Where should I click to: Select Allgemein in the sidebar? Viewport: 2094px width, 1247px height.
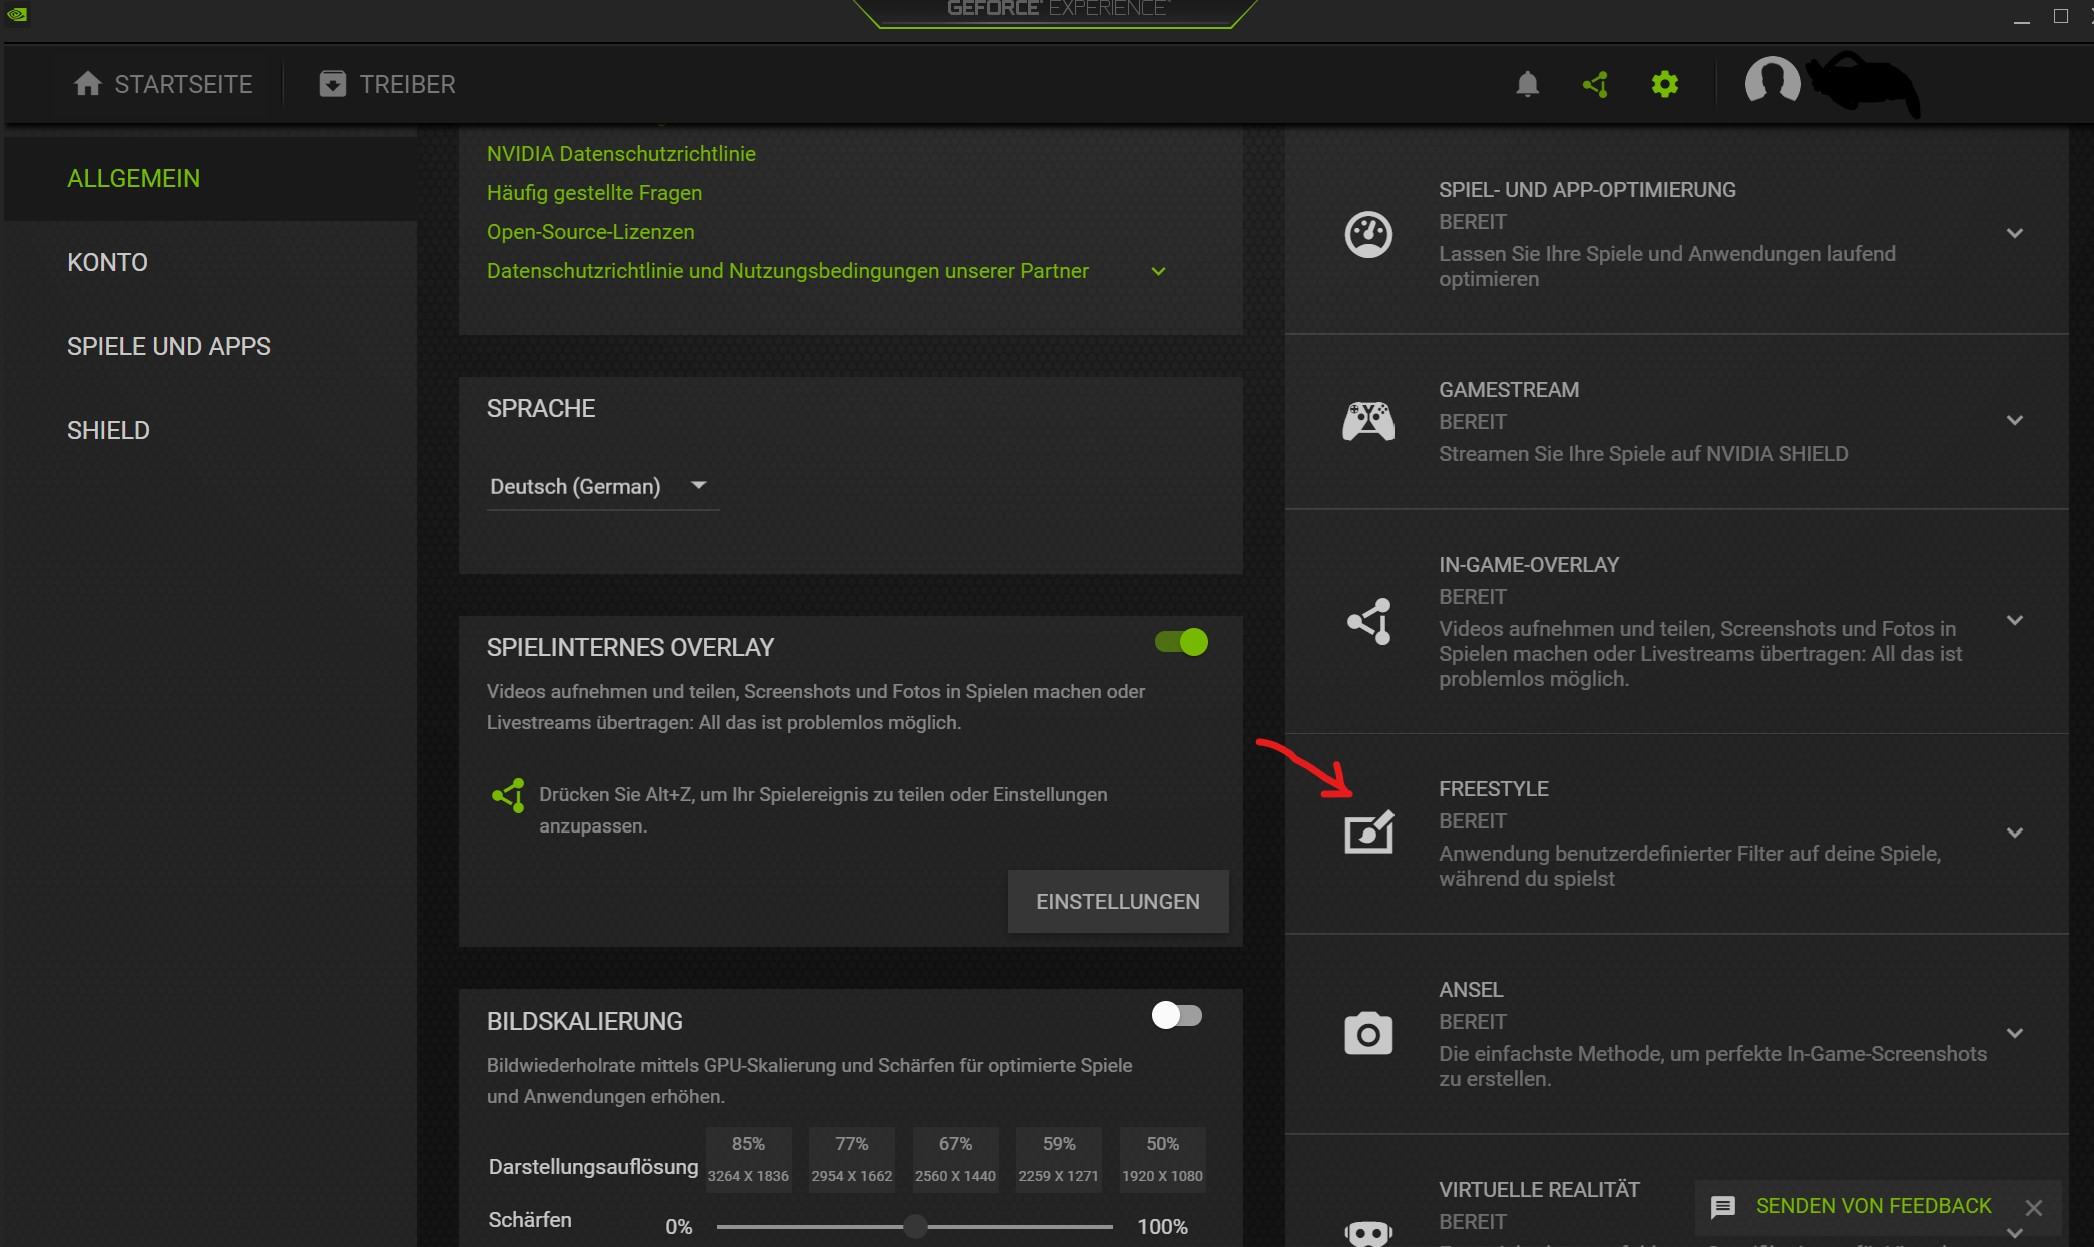(x=210, y=178)
